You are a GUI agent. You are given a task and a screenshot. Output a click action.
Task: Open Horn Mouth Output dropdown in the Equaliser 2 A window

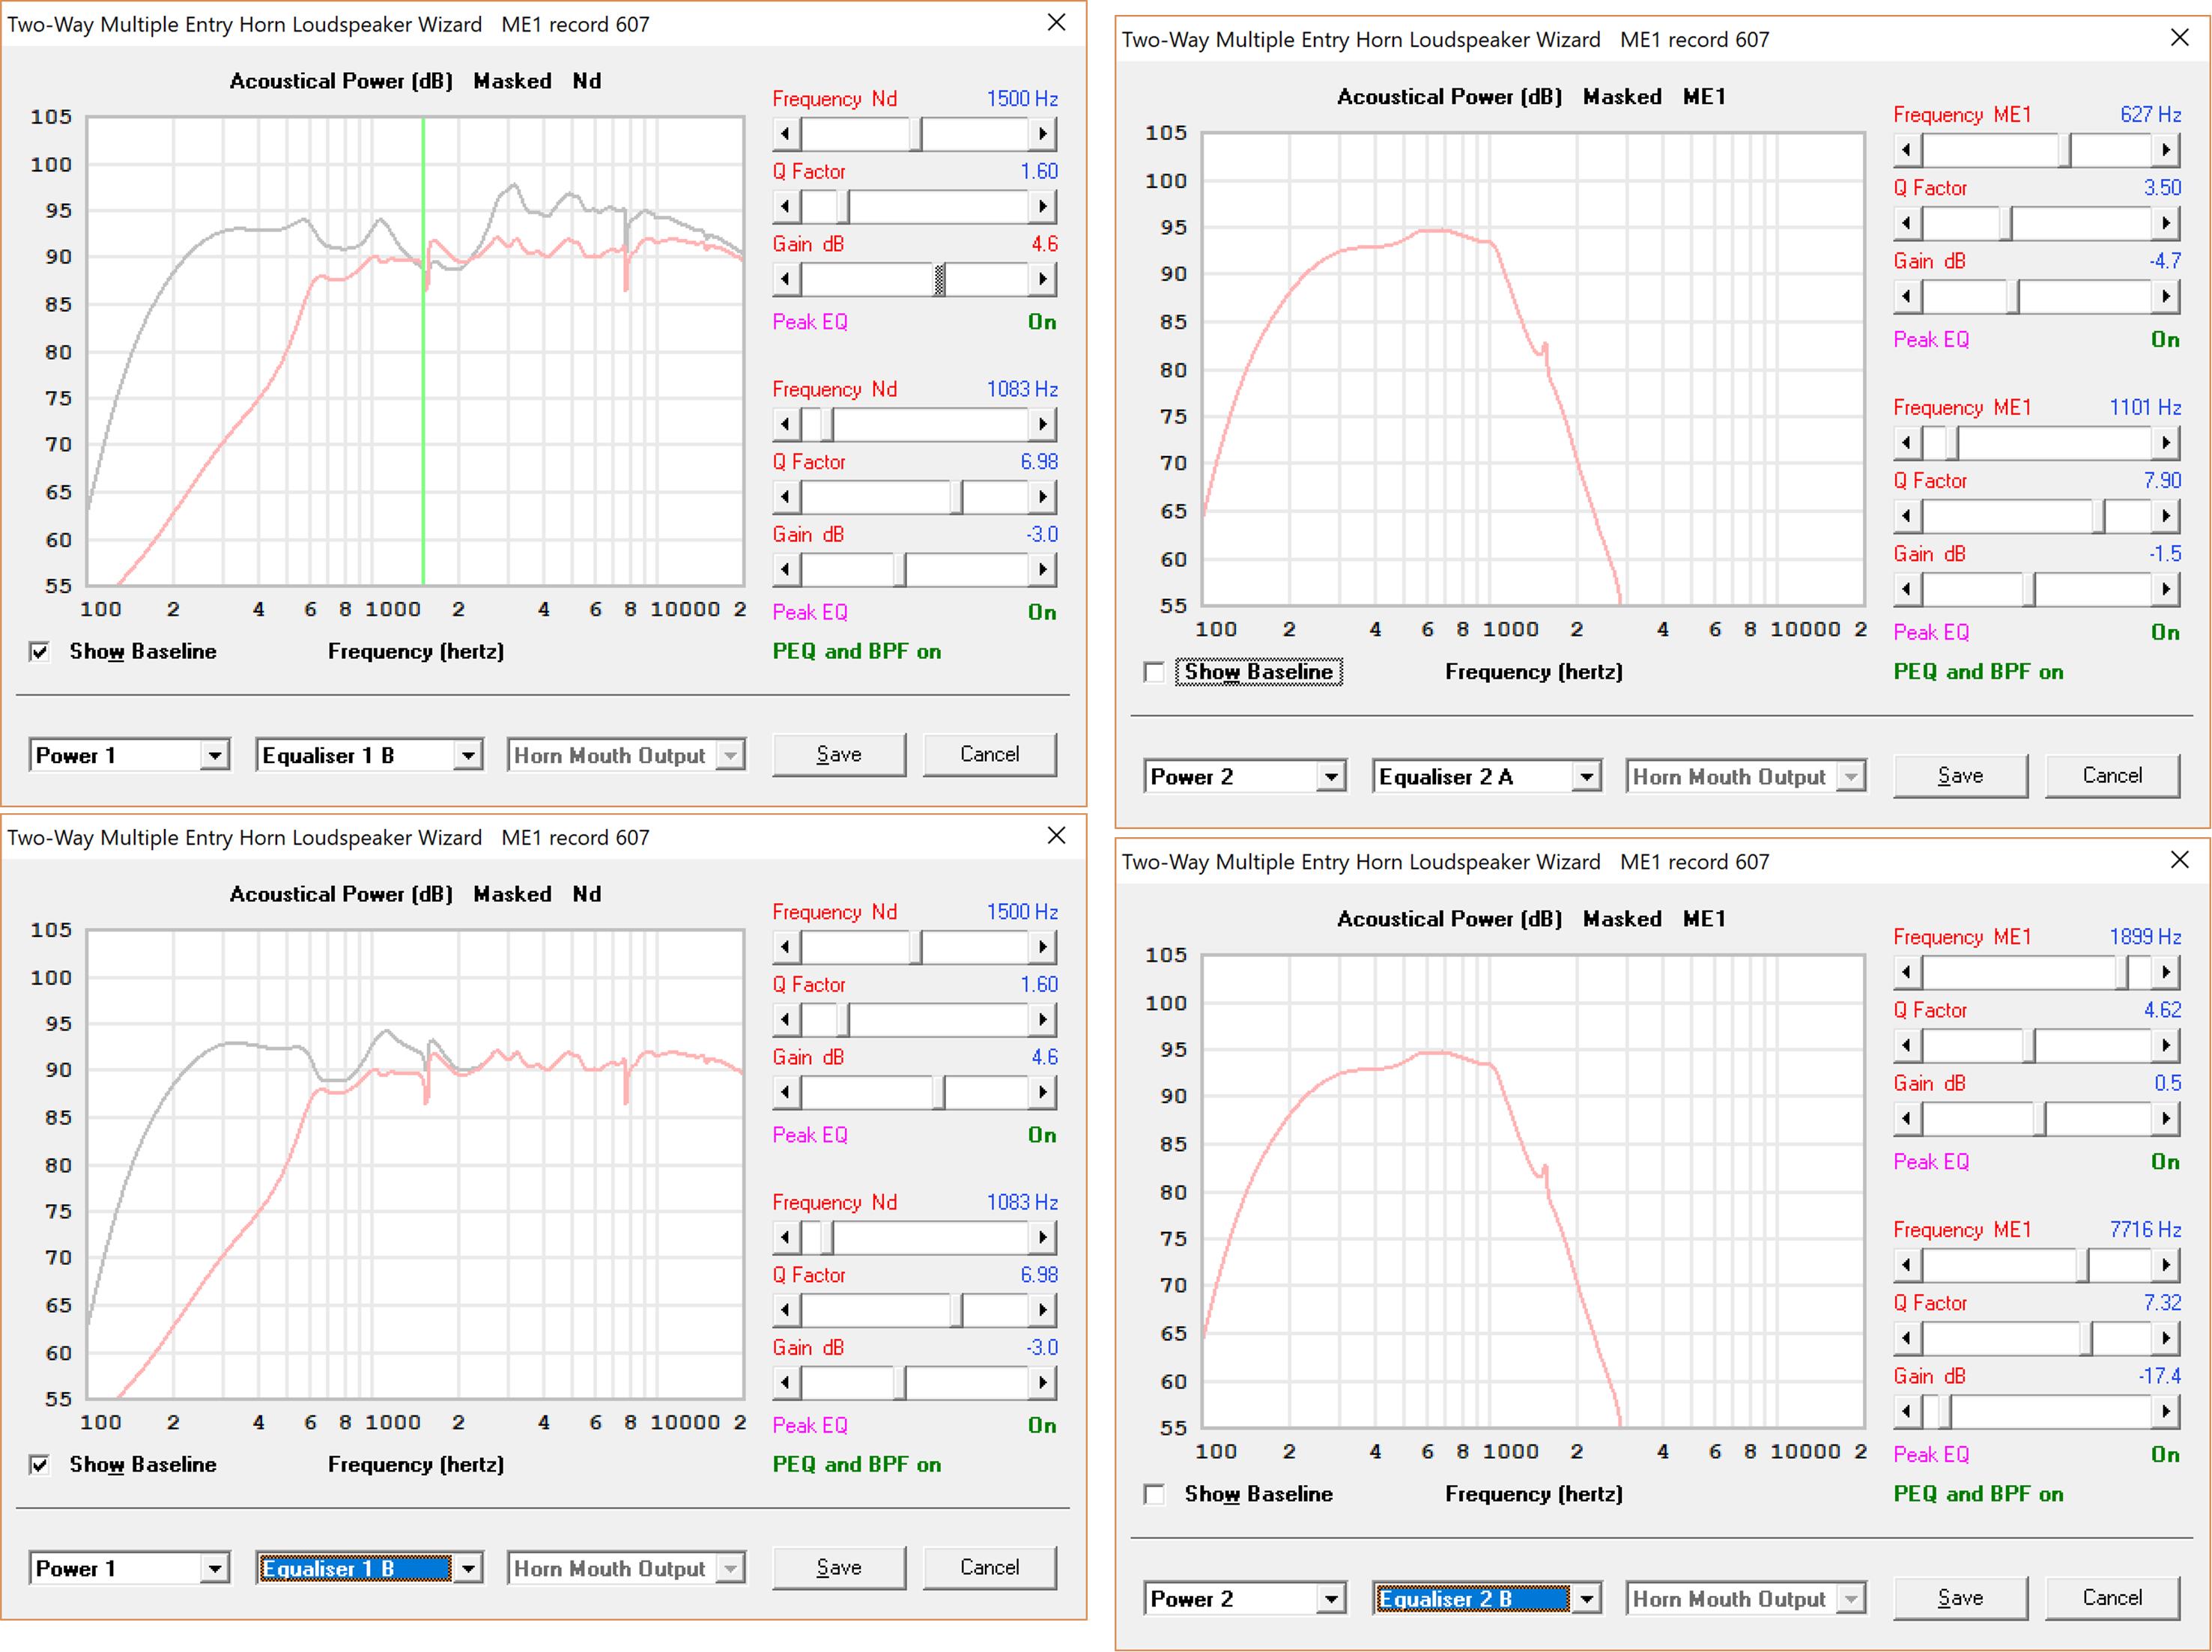1852,777
